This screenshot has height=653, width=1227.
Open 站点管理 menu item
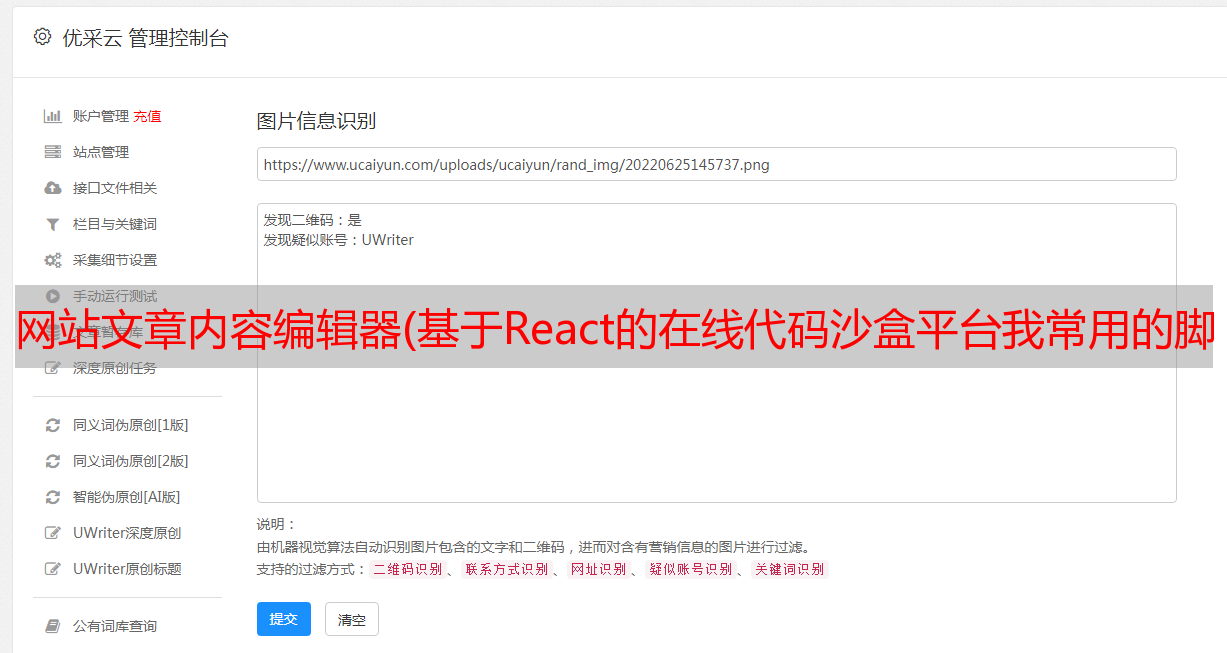coord(101,152)
